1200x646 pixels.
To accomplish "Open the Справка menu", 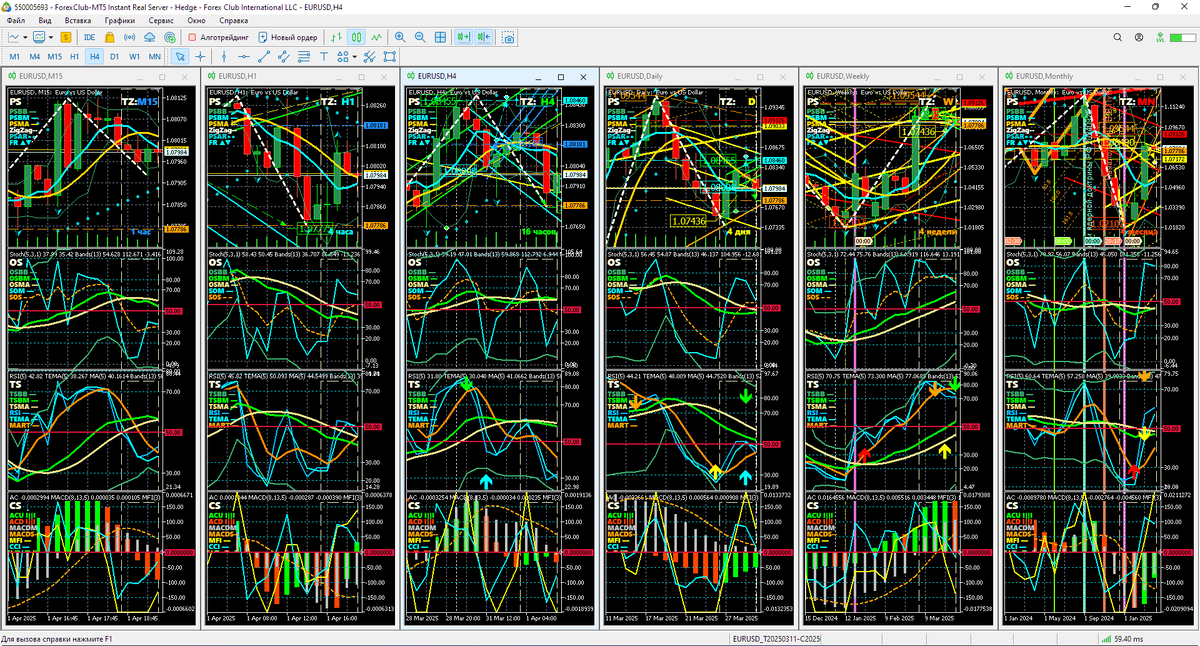I will 233,20.
